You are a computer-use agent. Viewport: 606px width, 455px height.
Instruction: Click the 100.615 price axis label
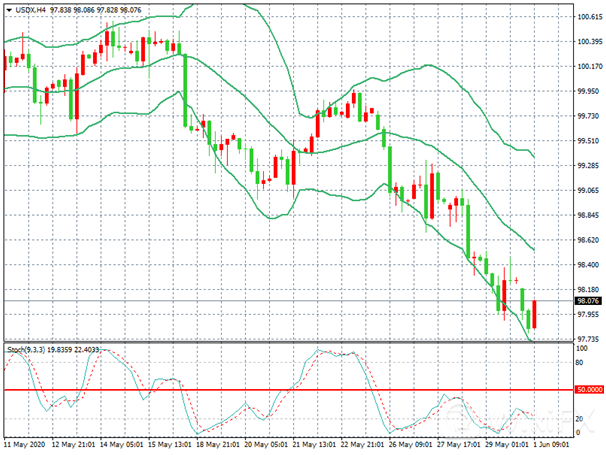[588, 17]
